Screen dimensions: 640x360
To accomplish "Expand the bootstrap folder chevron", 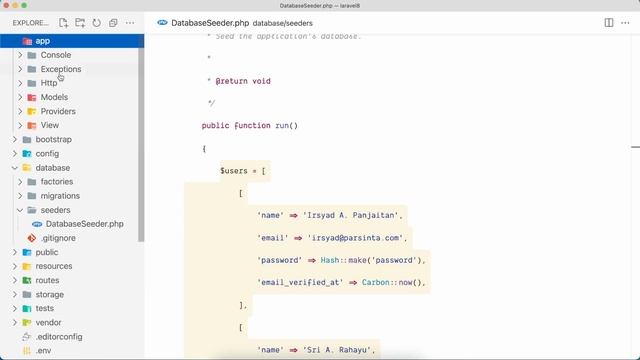I will click(15, 139).
